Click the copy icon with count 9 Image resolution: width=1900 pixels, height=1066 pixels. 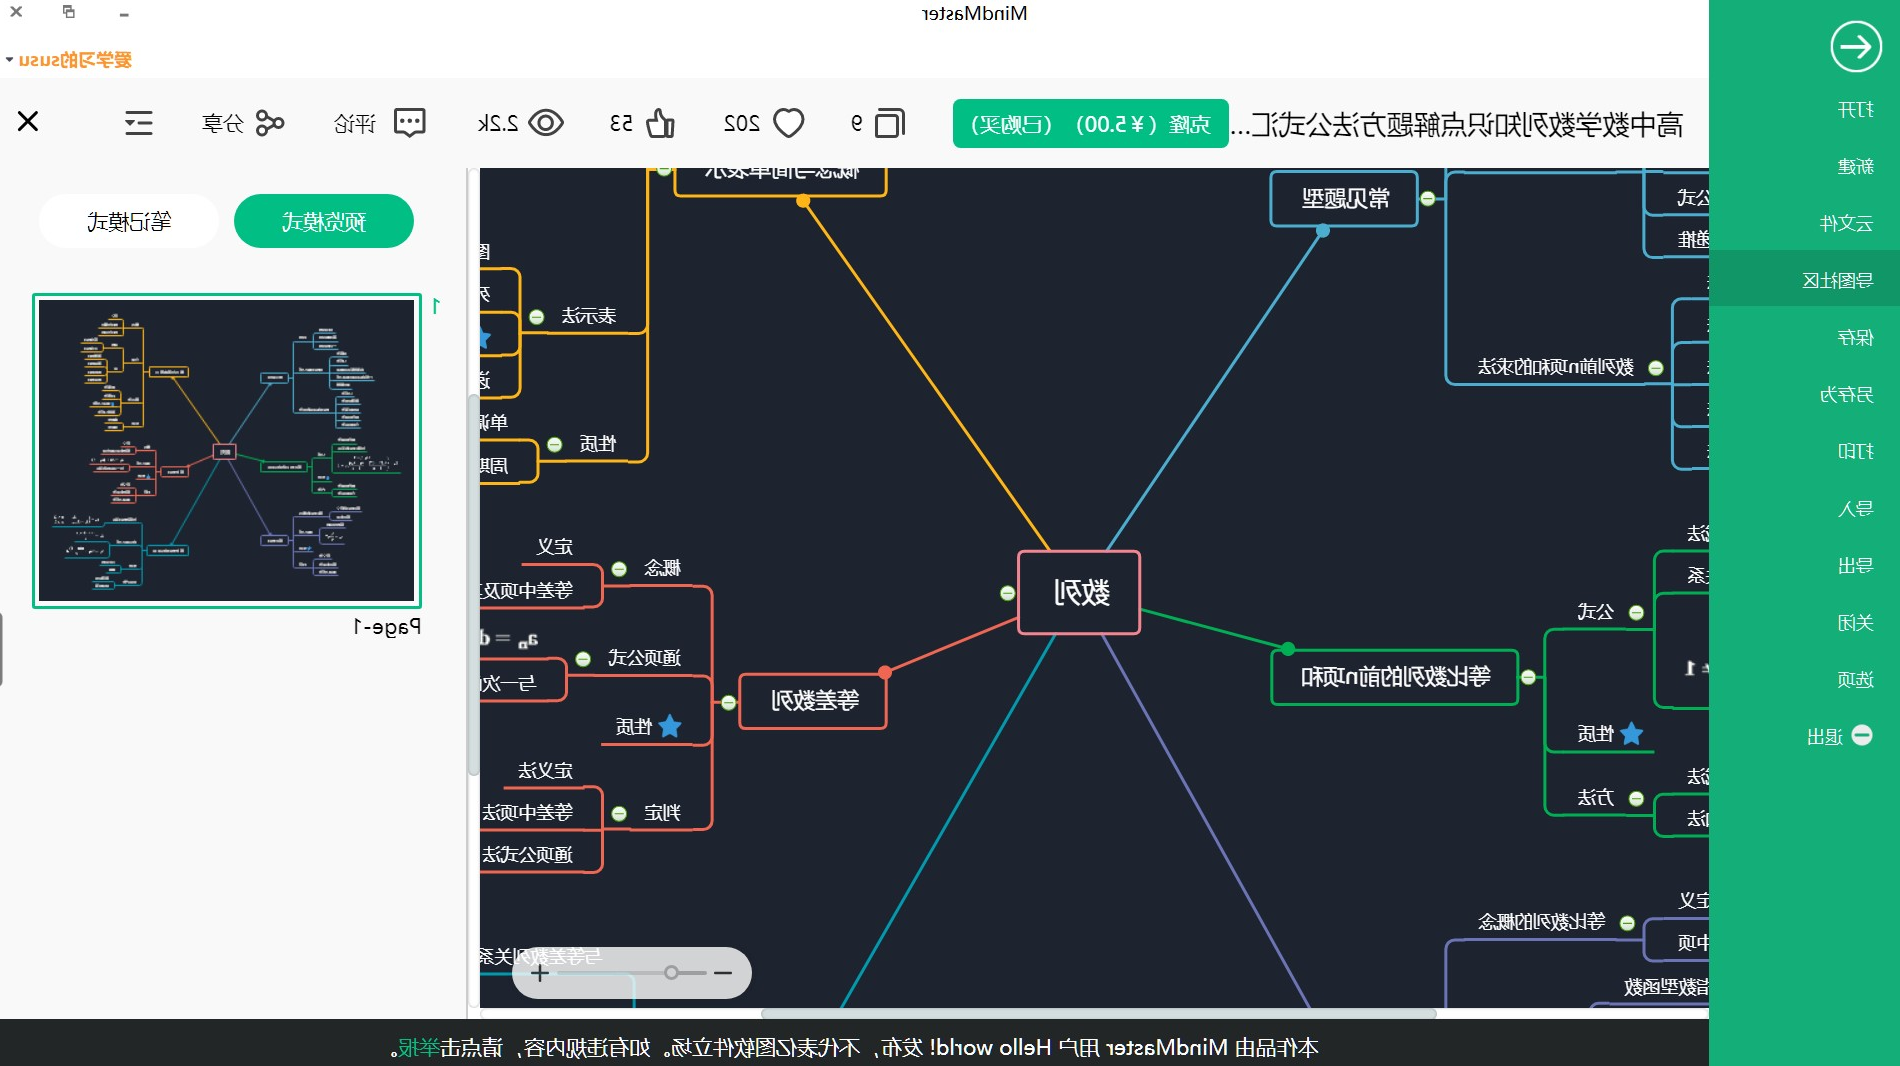coord(889,123)
